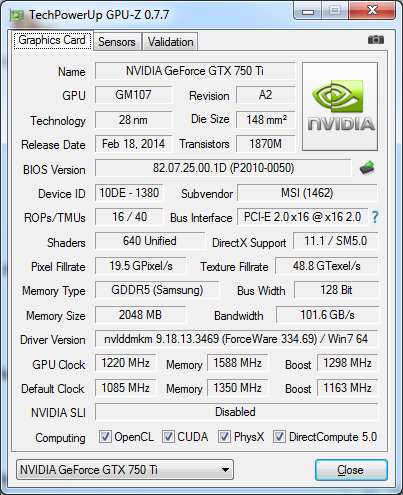Click the GPU field showing GM107
Image resolution: width=403 pixels, height=495 pixels.
134,95
